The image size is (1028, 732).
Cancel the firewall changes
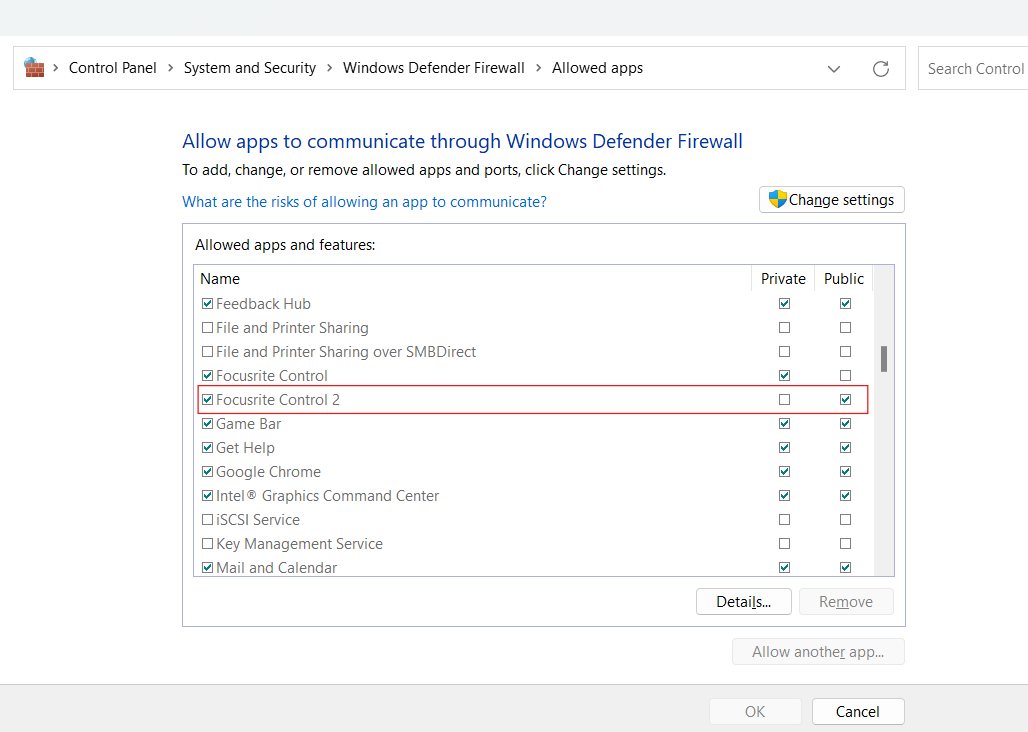click(x=858, y=711)
